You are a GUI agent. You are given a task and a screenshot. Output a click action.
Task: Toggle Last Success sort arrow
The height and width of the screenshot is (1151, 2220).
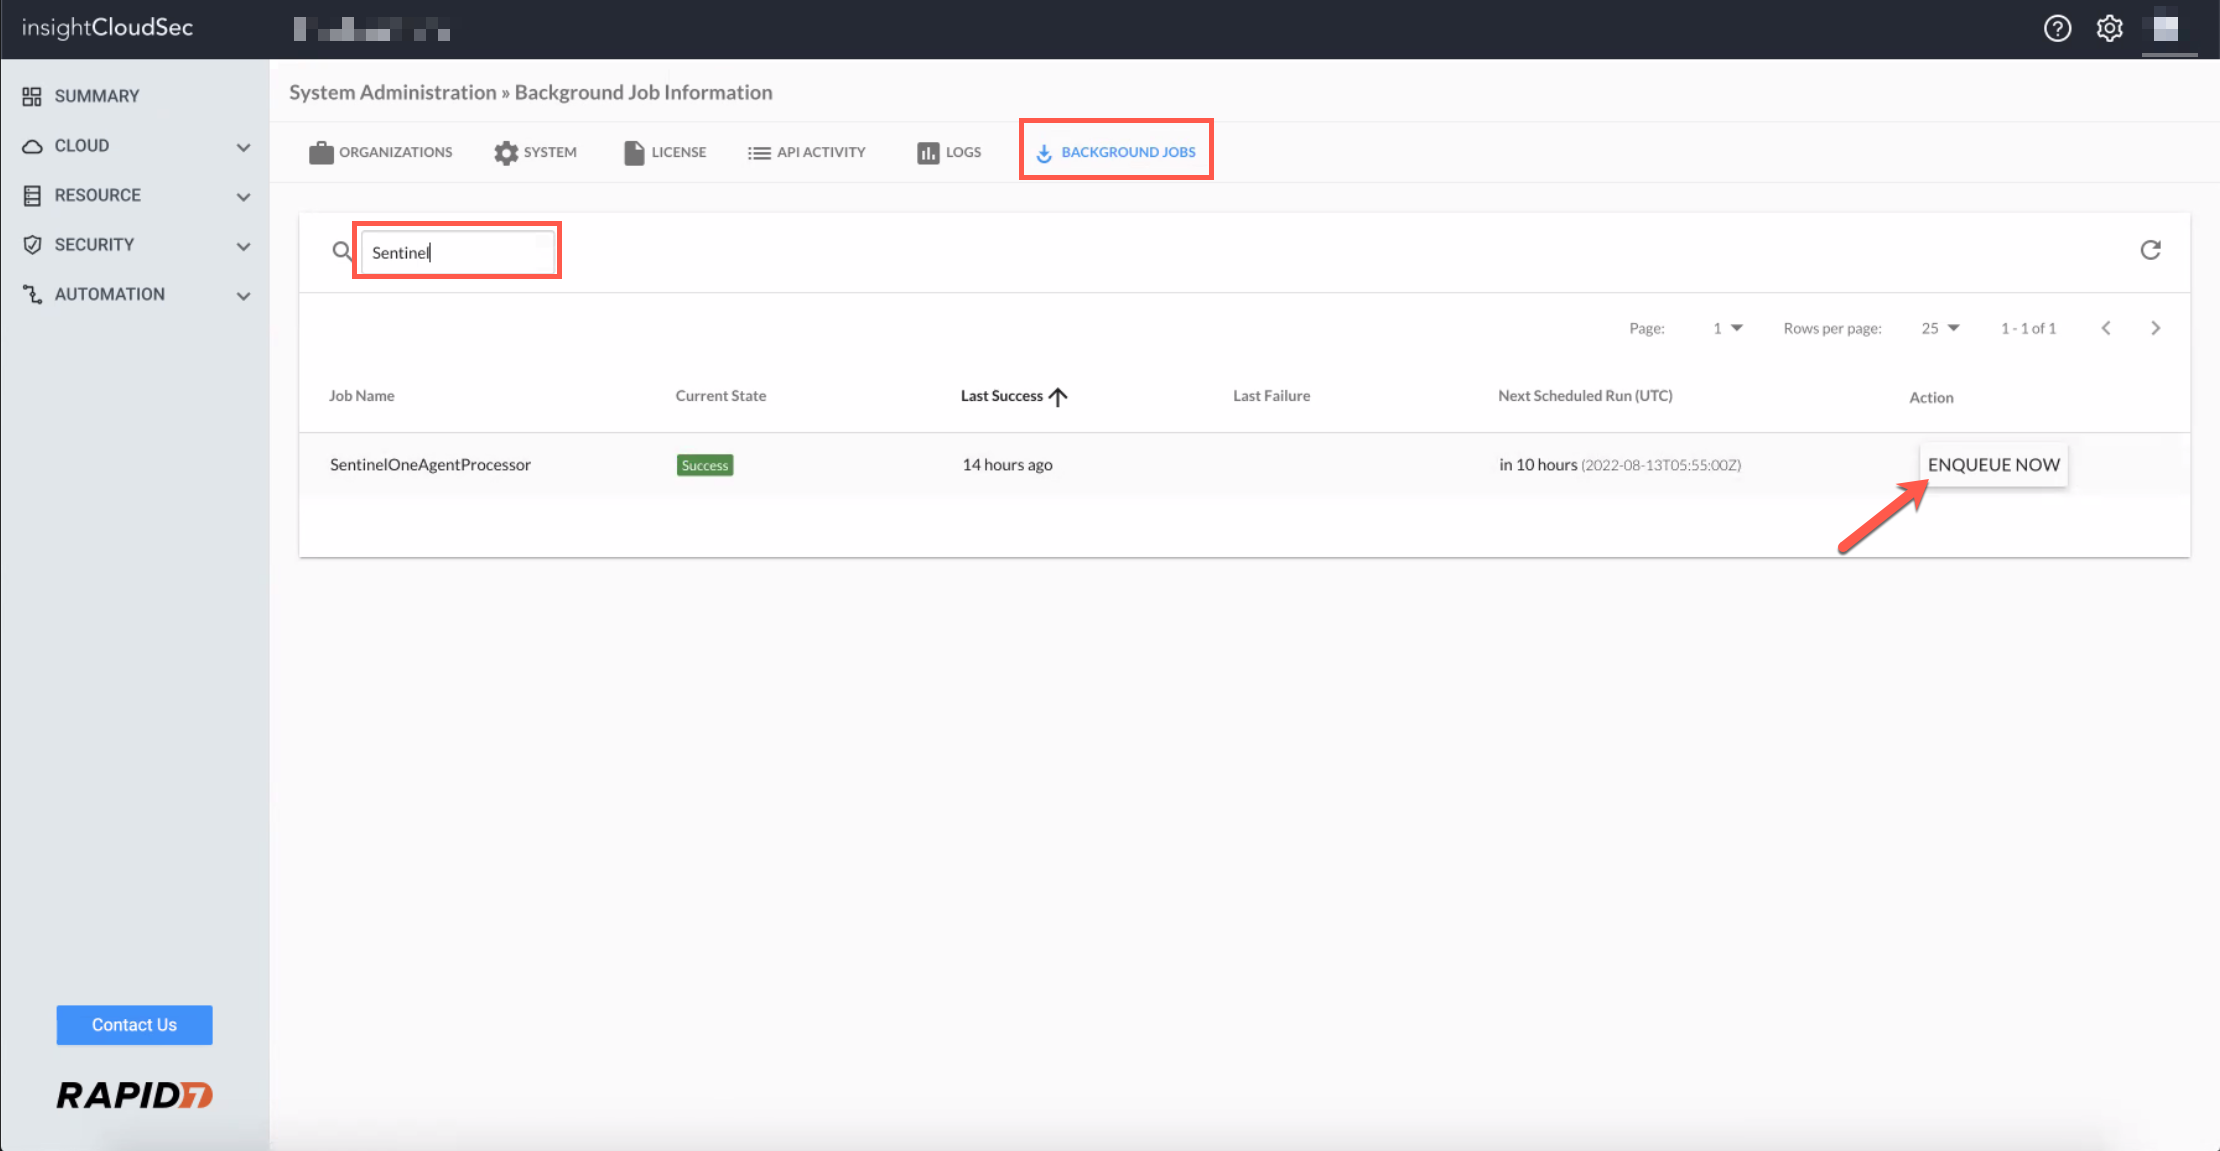pyautogui.click(x=1058, y=396)
